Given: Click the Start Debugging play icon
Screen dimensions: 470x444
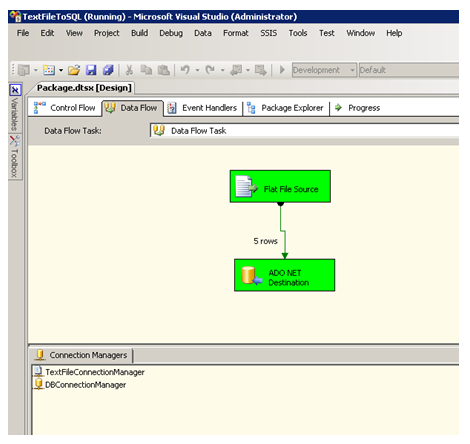Looking at the screenshot, I should 282,70.
